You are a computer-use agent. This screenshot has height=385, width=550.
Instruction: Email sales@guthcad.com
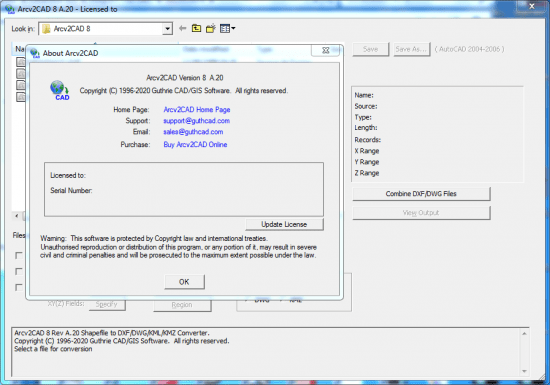point(193,132)
